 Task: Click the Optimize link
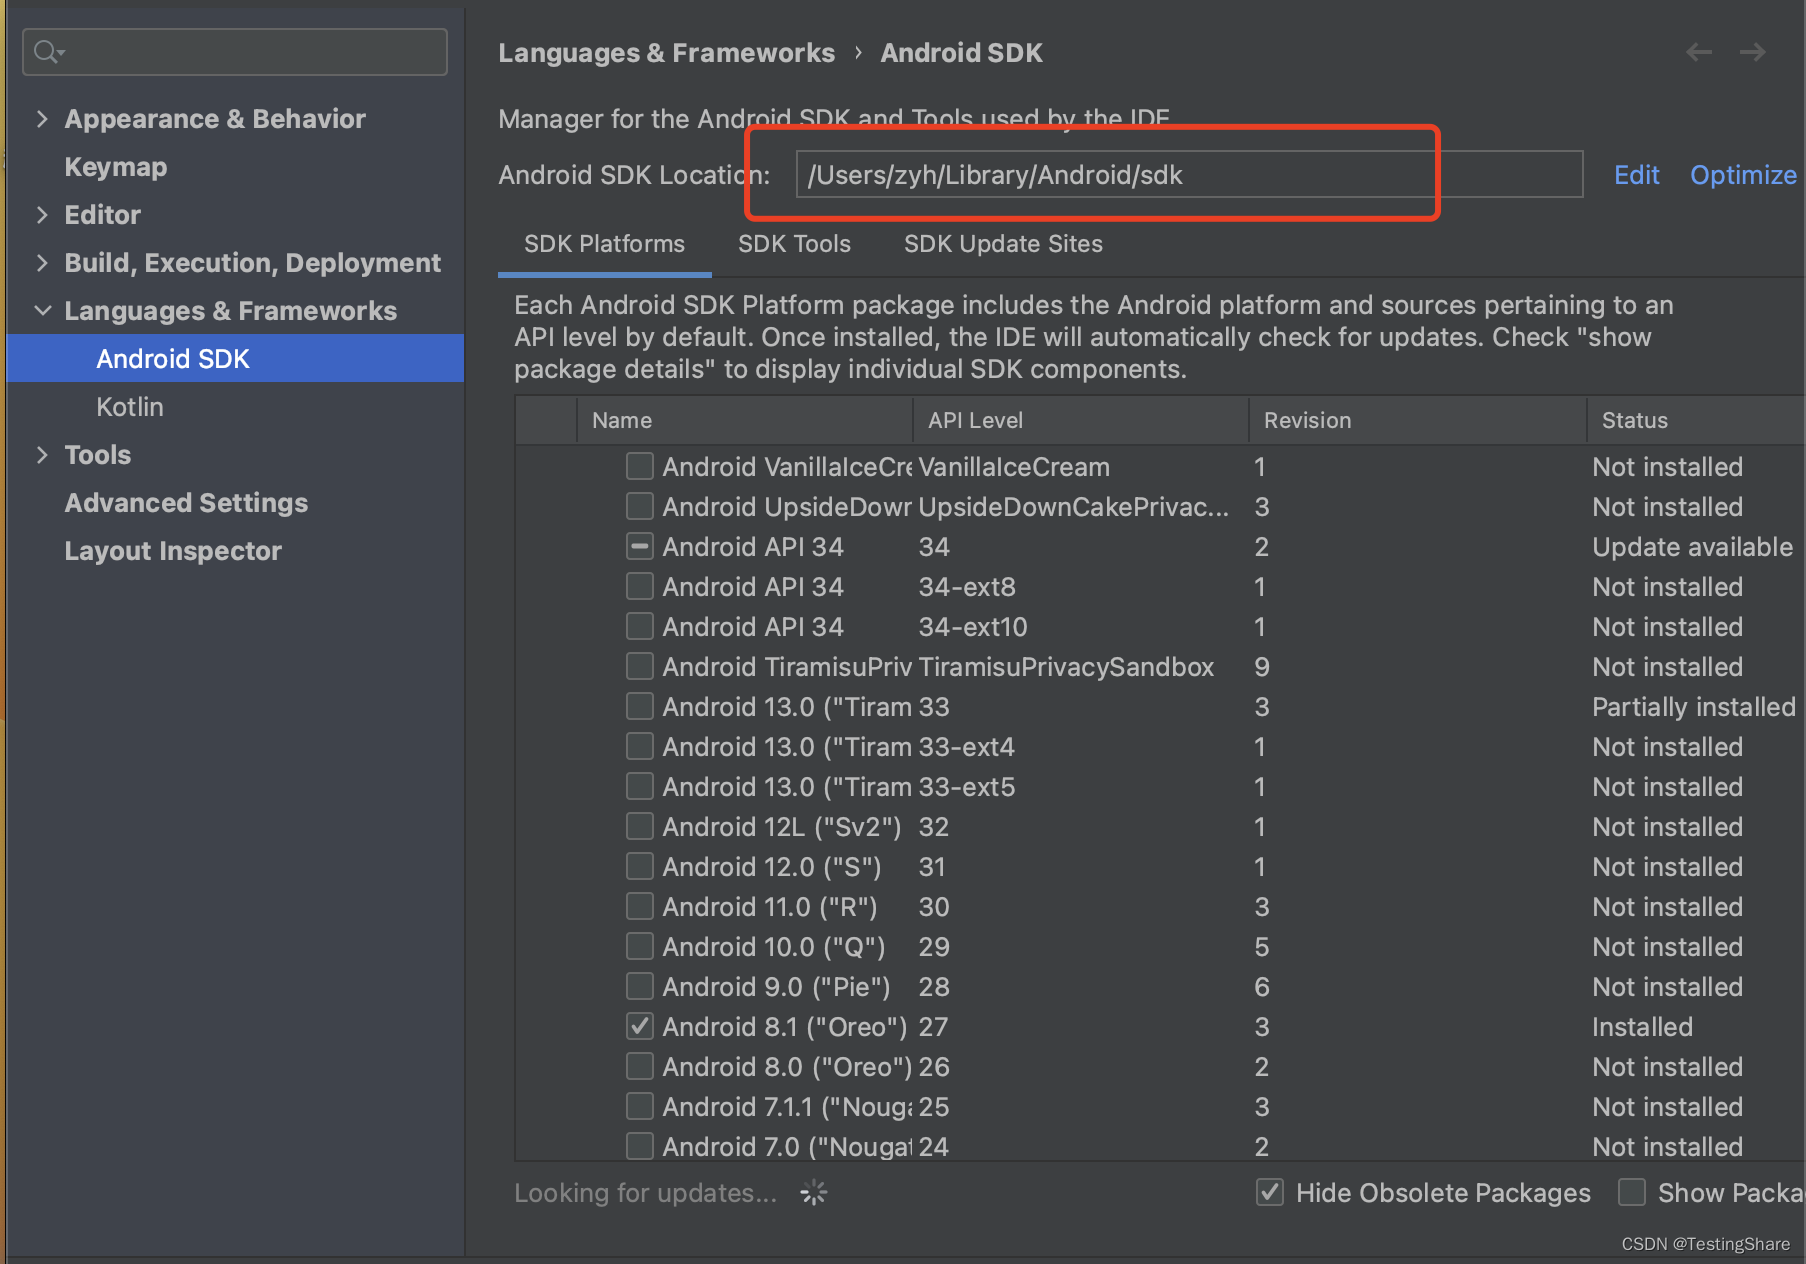[x=1742, y=174]
